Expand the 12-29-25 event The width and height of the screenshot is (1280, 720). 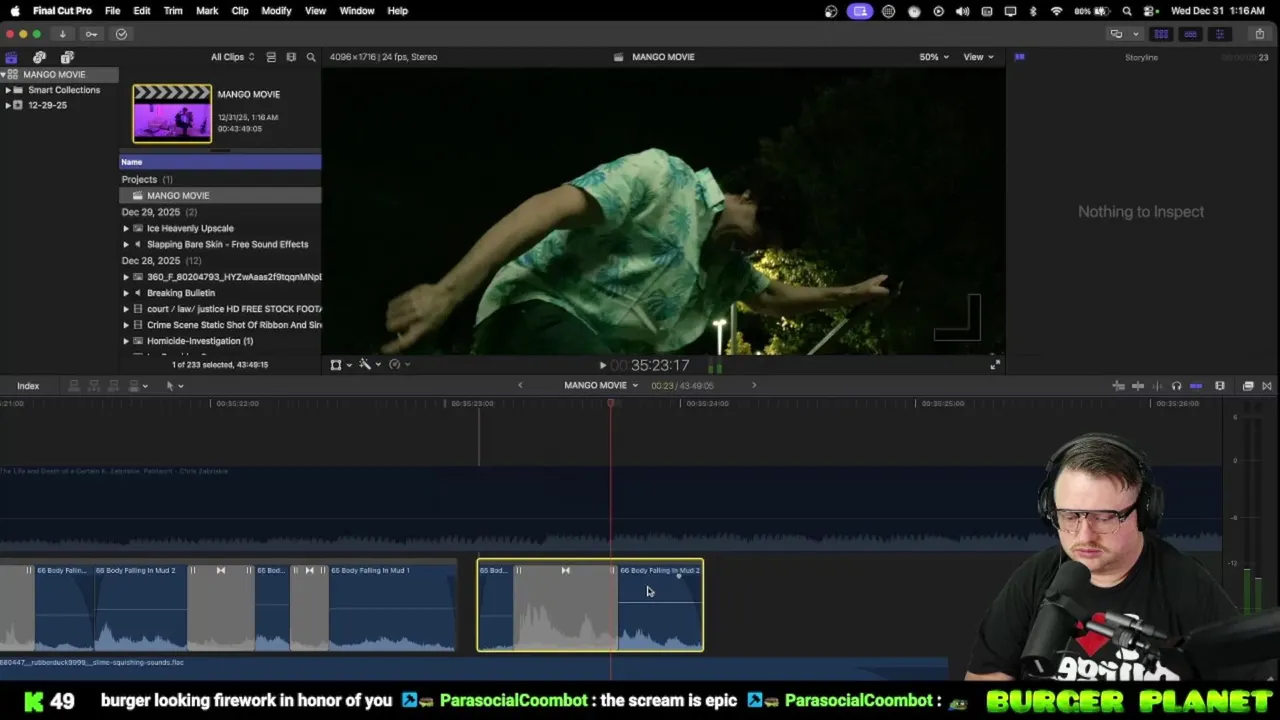[x=8, y=105]
